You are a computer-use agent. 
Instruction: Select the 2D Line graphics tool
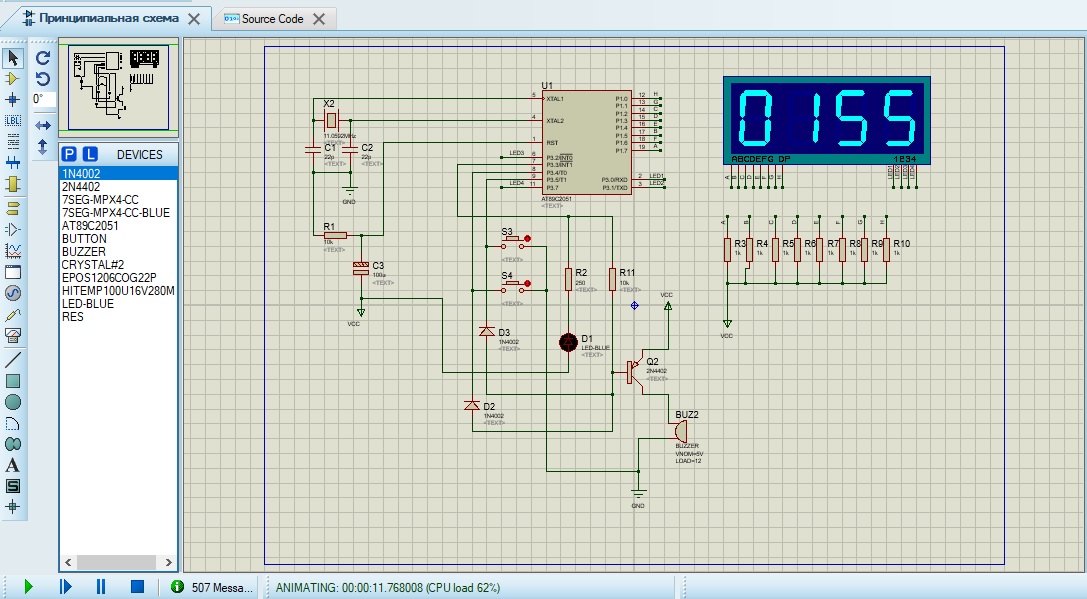click(x=12, y=359)
